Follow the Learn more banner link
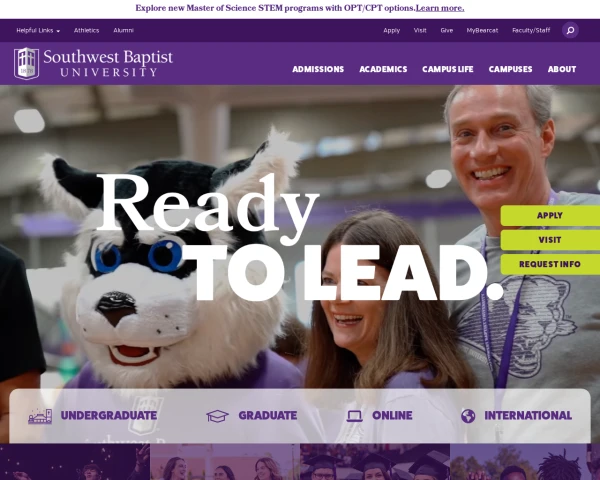 point(440,8)
